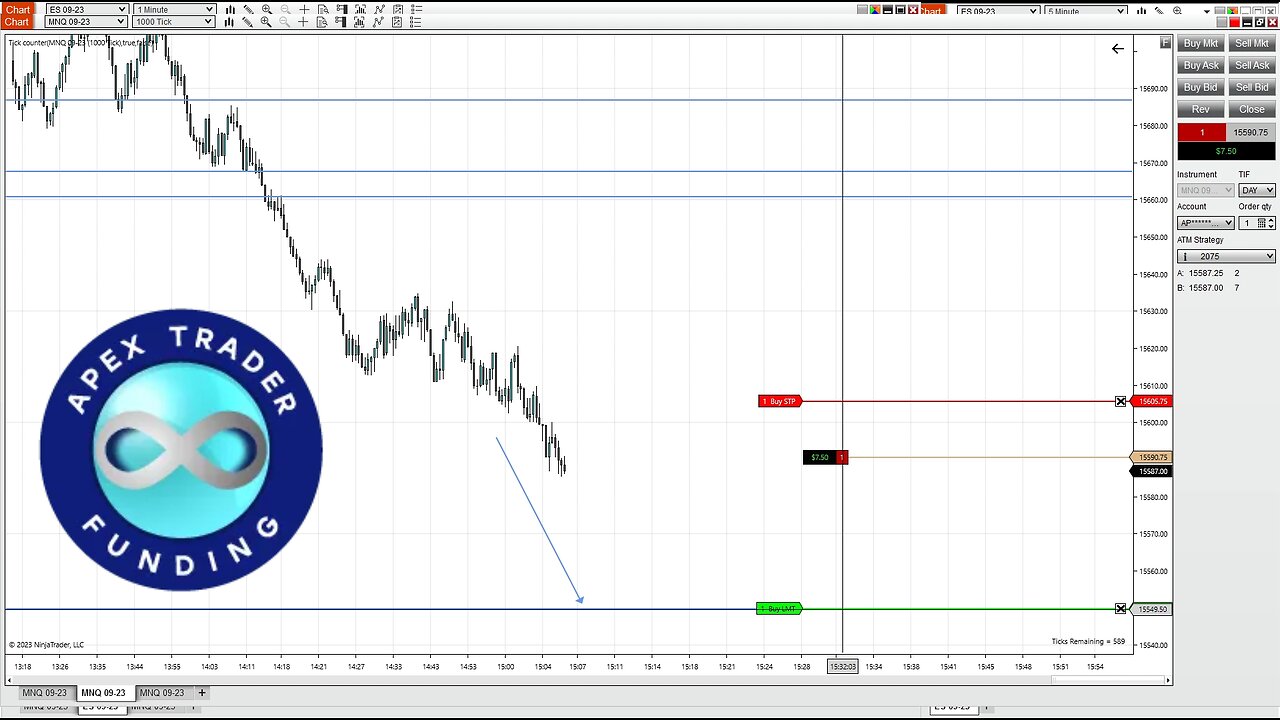1280x720 pixels.
Task: Click the green Buy LMT order label
Action: coord(779,609)
